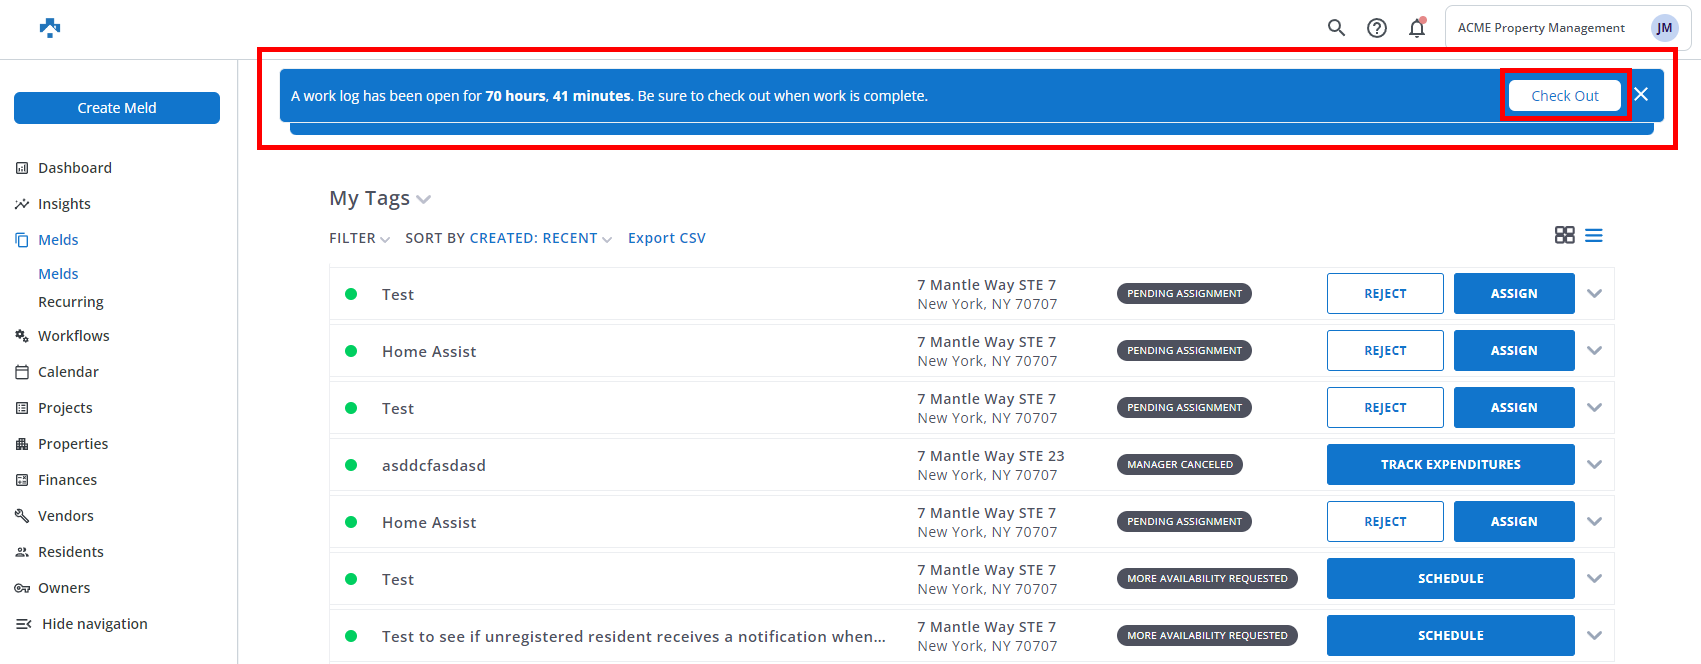
Task: Open Recurring melds submenu
Action: 70,302
